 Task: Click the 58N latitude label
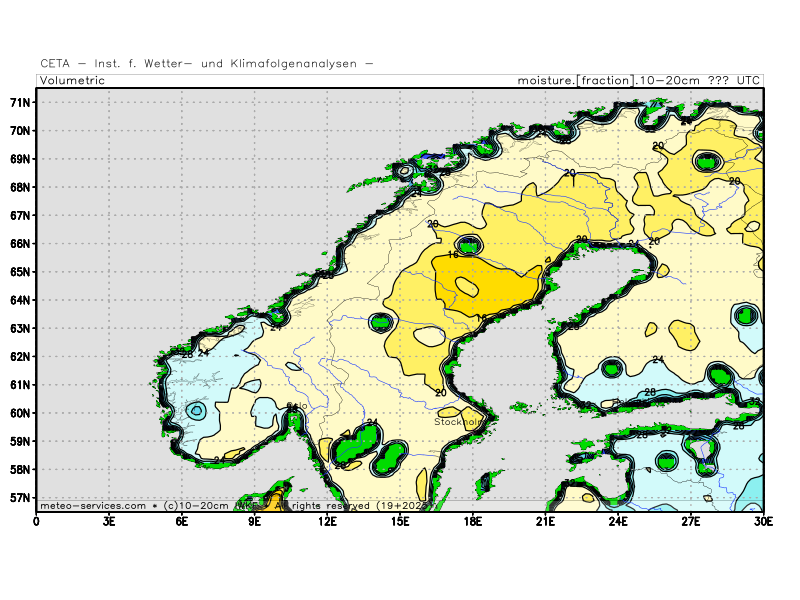pyautogui.click(x=20, y=469)
